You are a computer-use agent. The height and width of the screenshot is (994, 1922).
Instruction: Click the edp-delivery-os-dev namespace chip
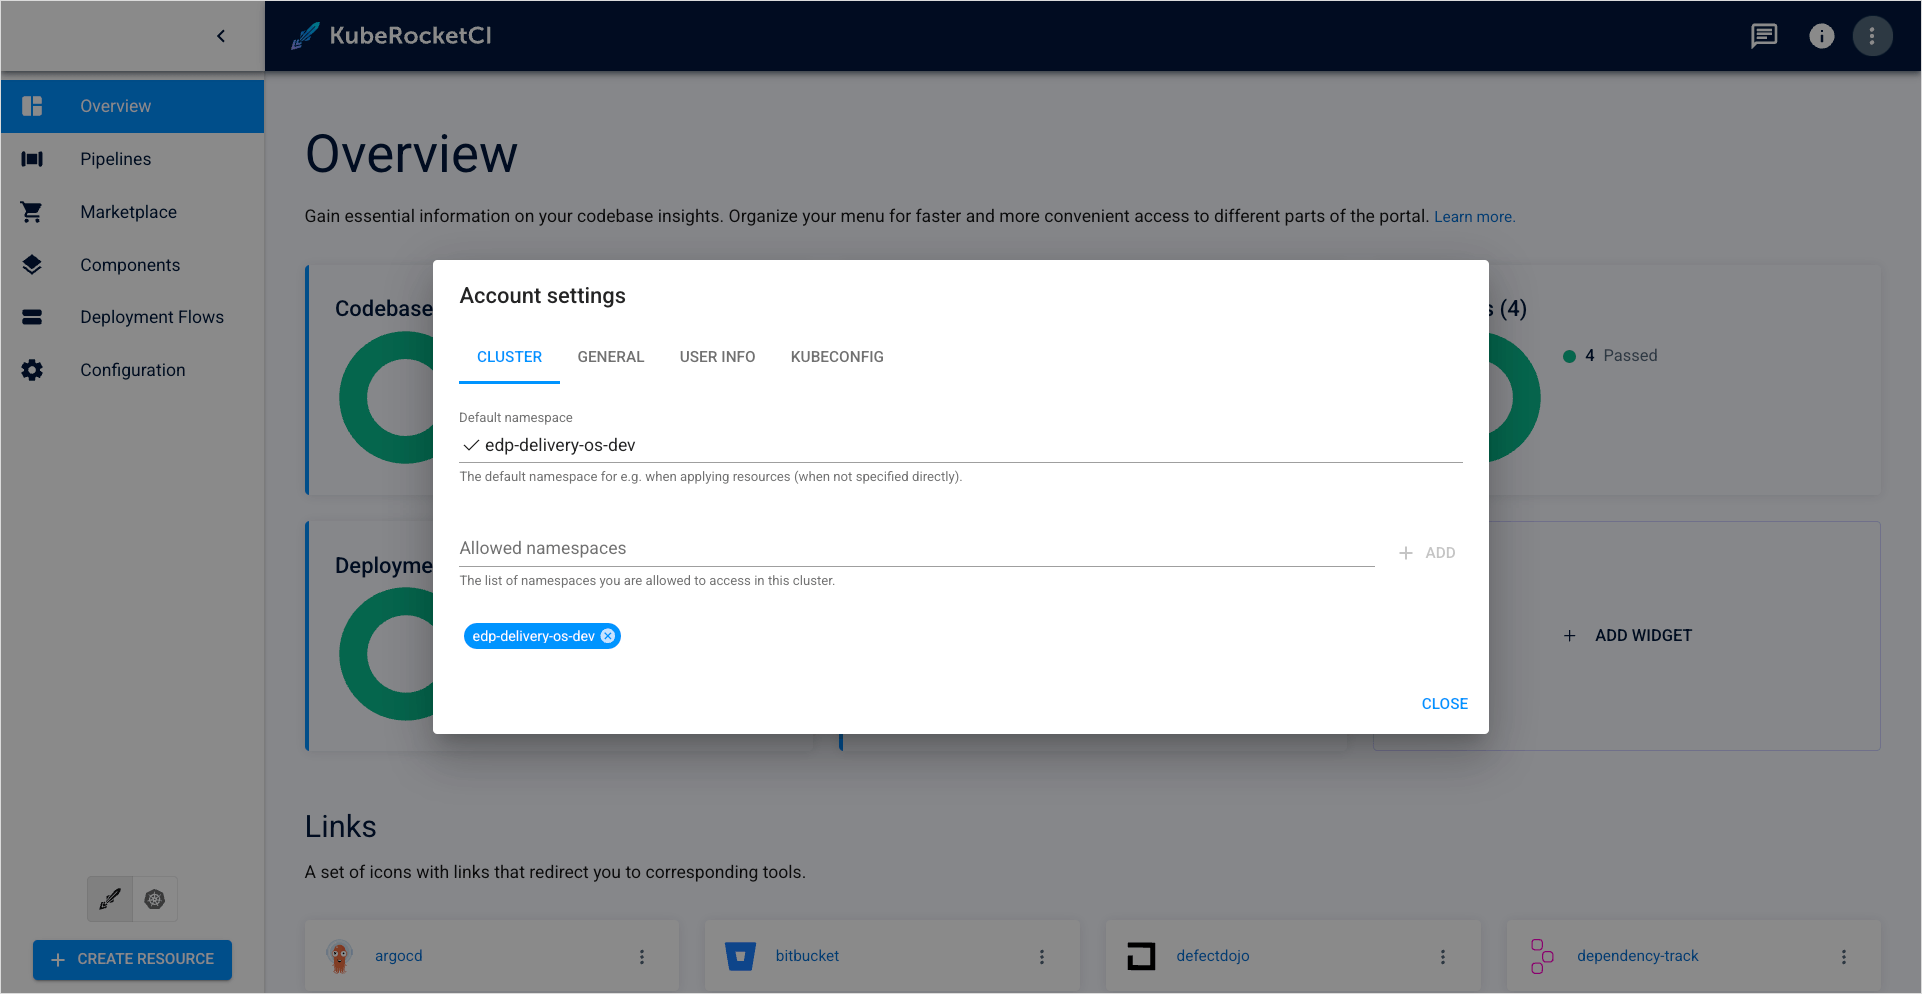(533, 636)
